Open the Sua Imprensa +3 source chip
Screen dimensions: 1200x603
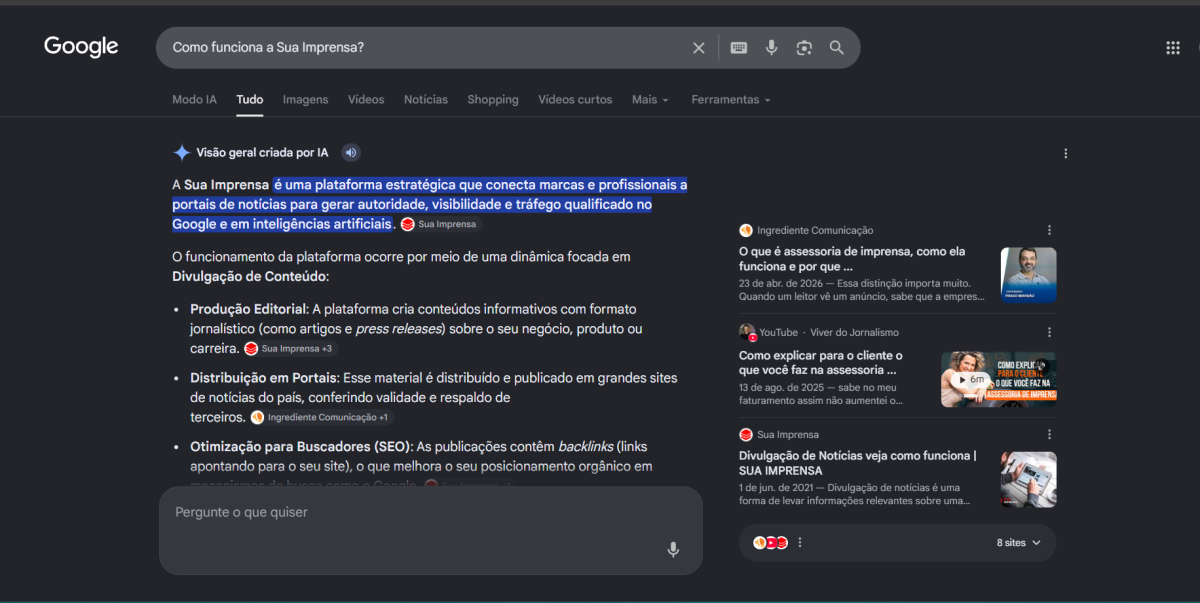click(x=291, y=348)
